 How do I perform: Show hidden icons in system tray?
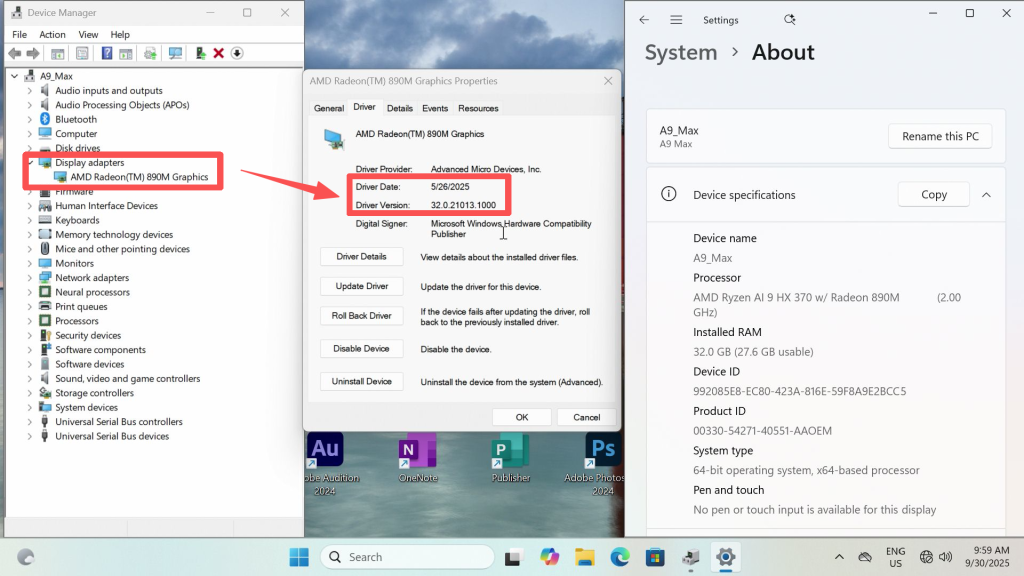tap(838, 557)
